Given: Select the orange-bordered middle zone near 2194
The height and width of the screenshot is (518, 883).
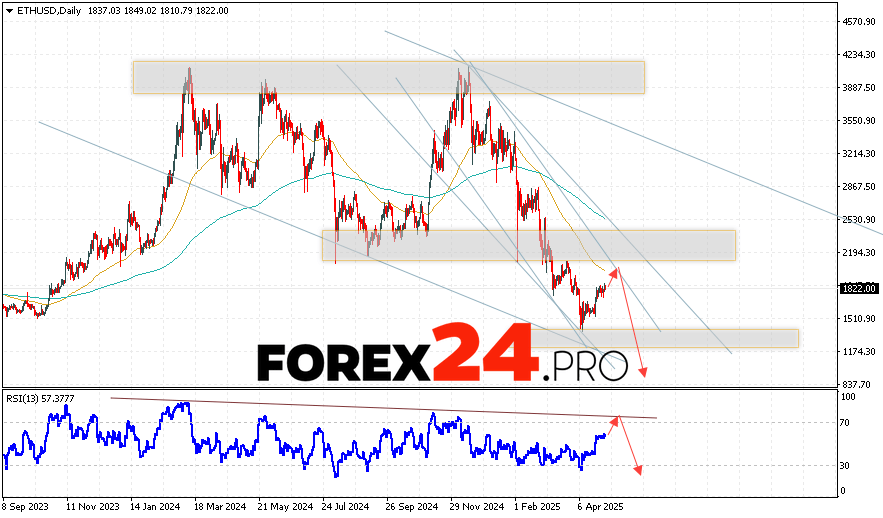Looking at the screenshot, I should coord(528,245).
